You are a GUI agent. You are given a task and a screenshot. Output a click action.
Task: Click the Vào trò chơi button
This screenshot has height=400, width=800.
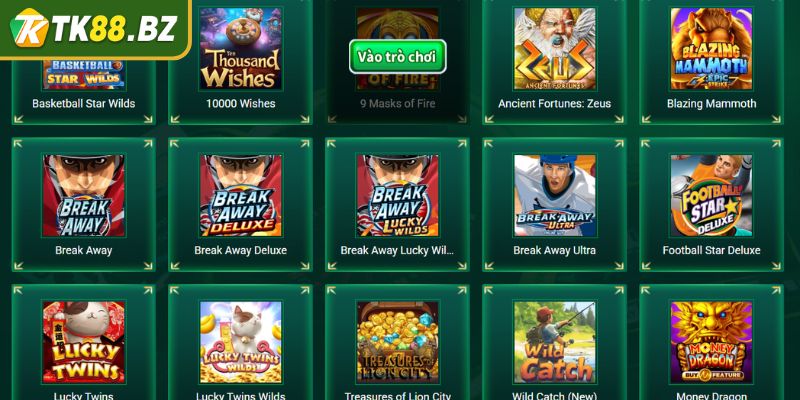coord(397,57)
